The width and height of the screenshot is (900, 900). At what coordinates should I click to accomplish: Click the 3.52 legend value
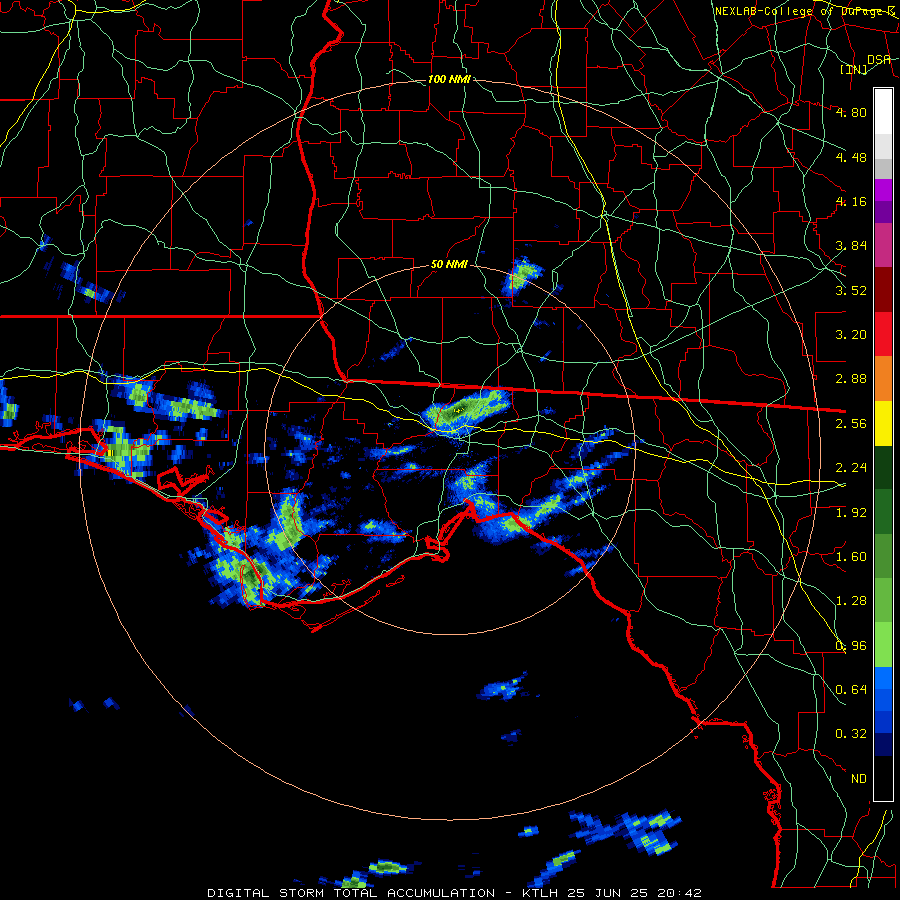tap(851, 290)
